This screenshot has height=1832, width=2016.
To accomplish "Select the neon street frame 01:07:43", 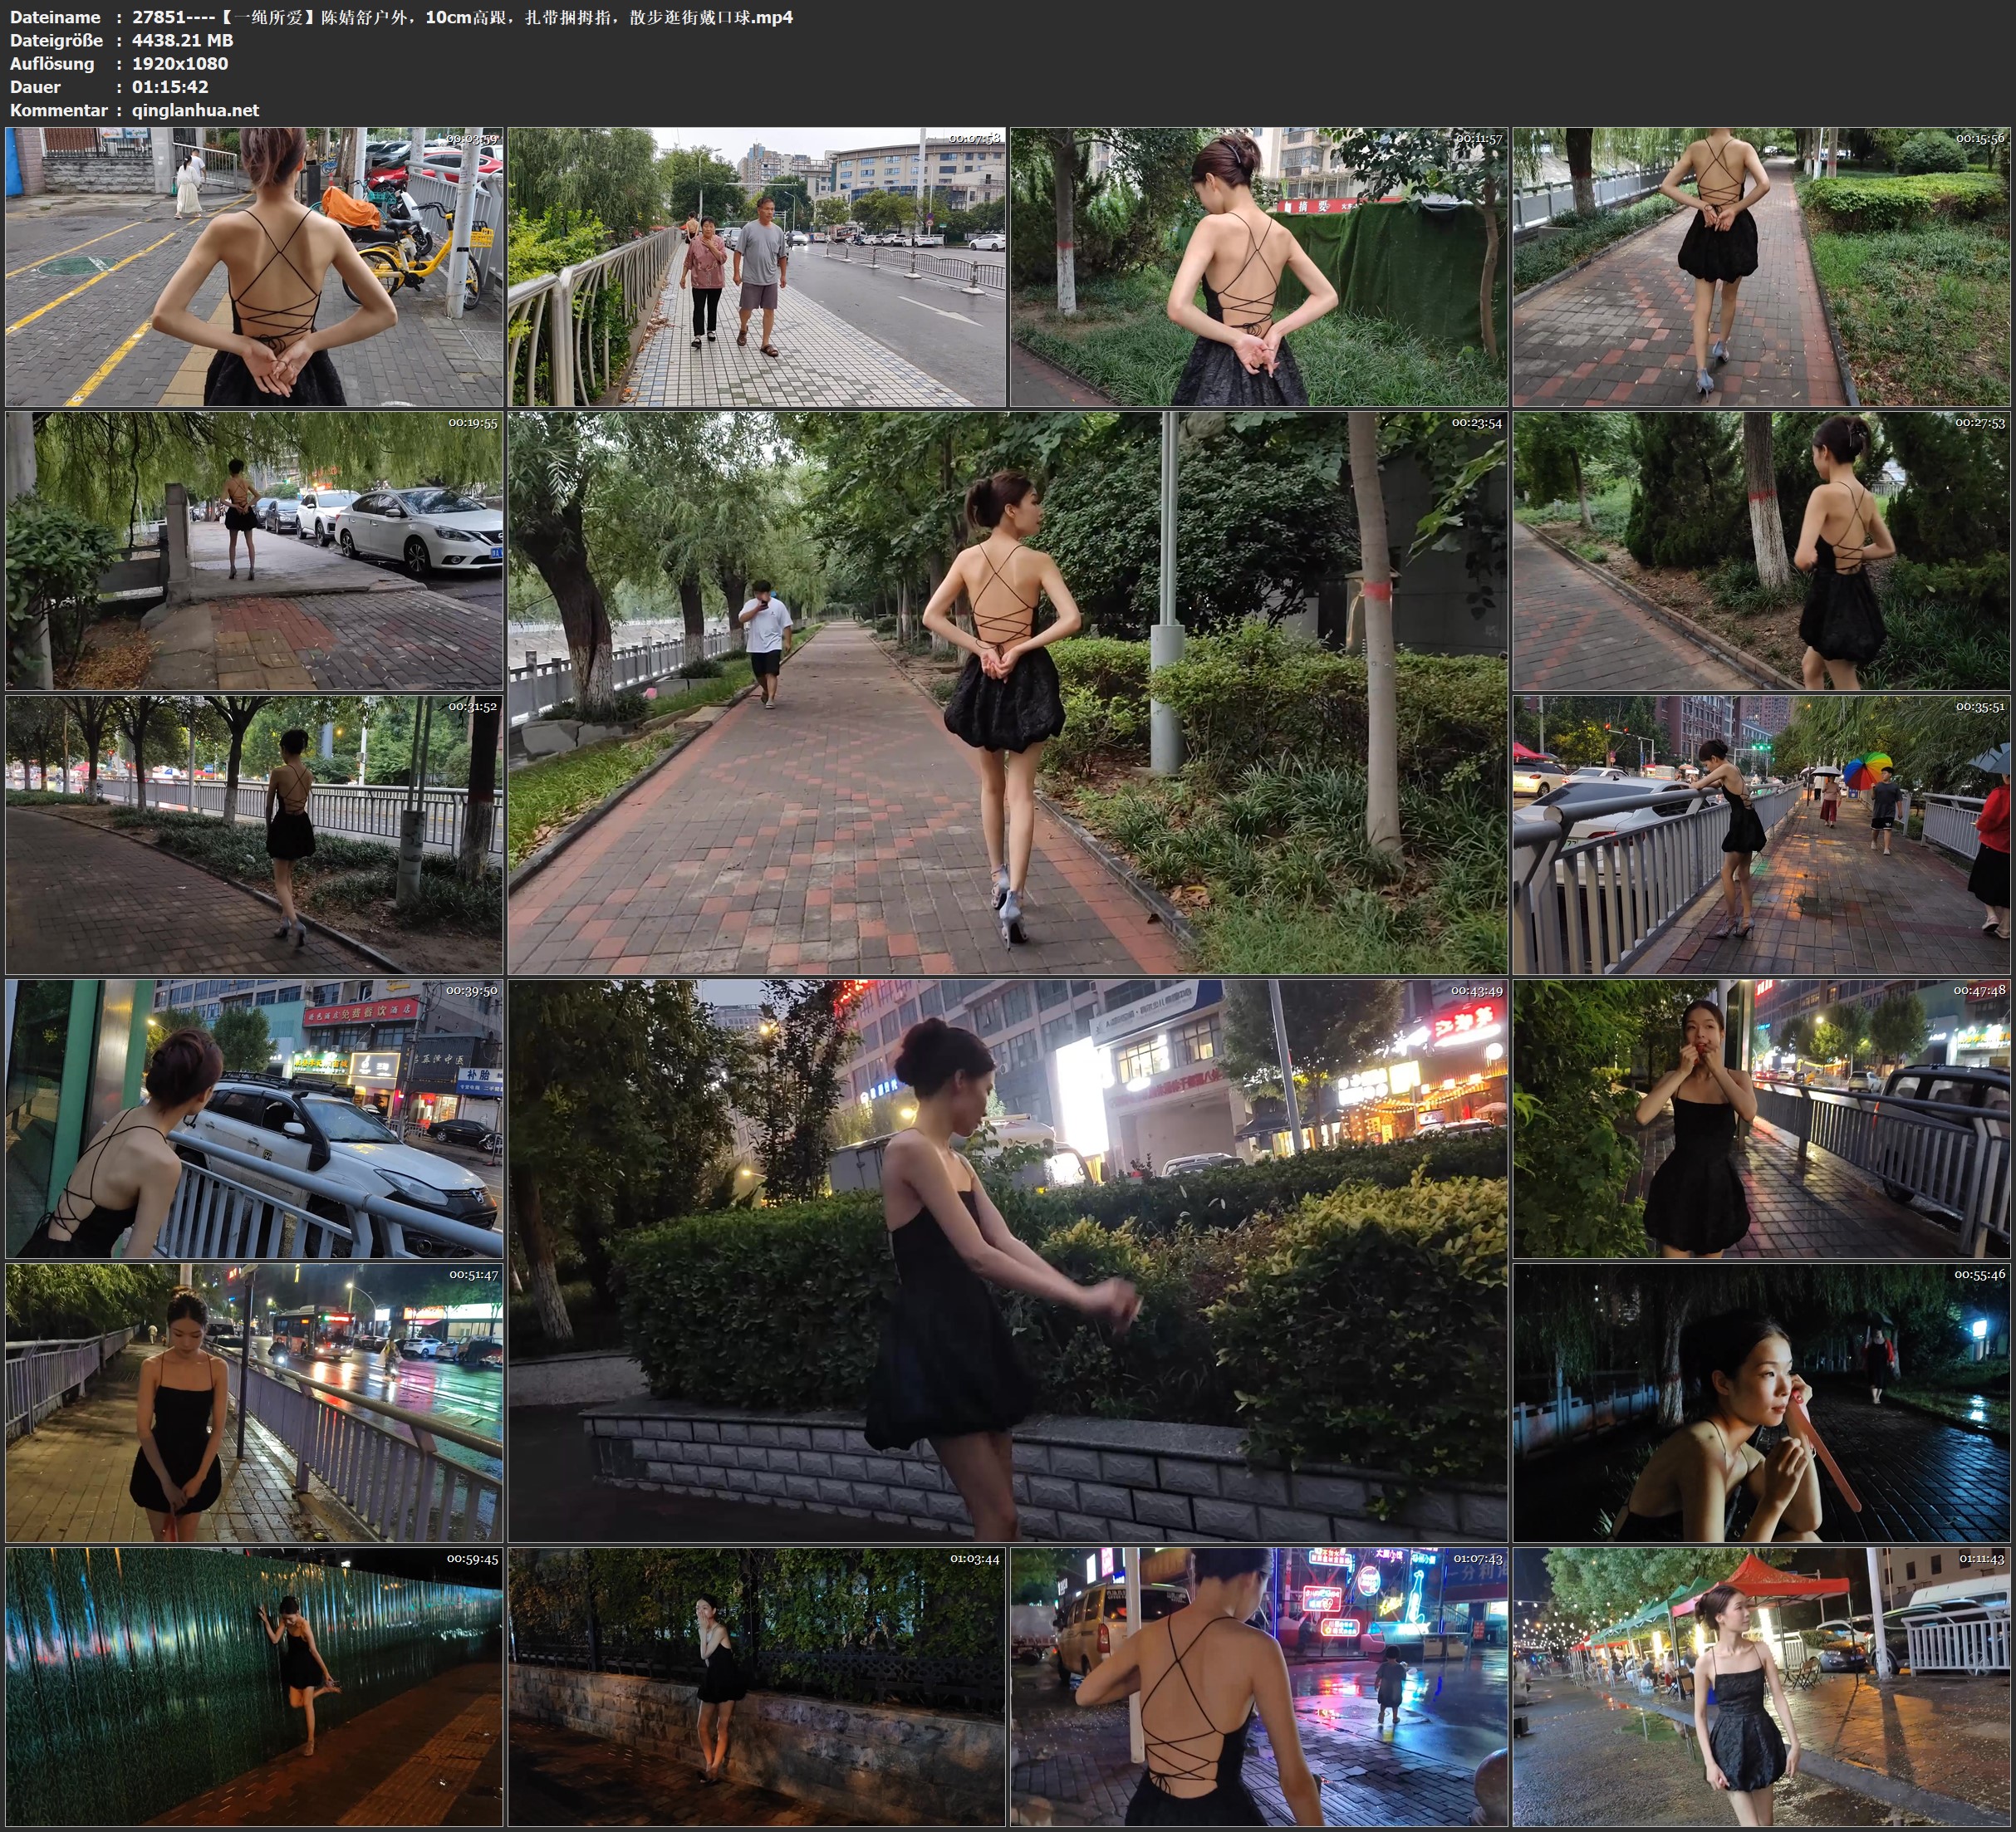I will point(1259,1686).
